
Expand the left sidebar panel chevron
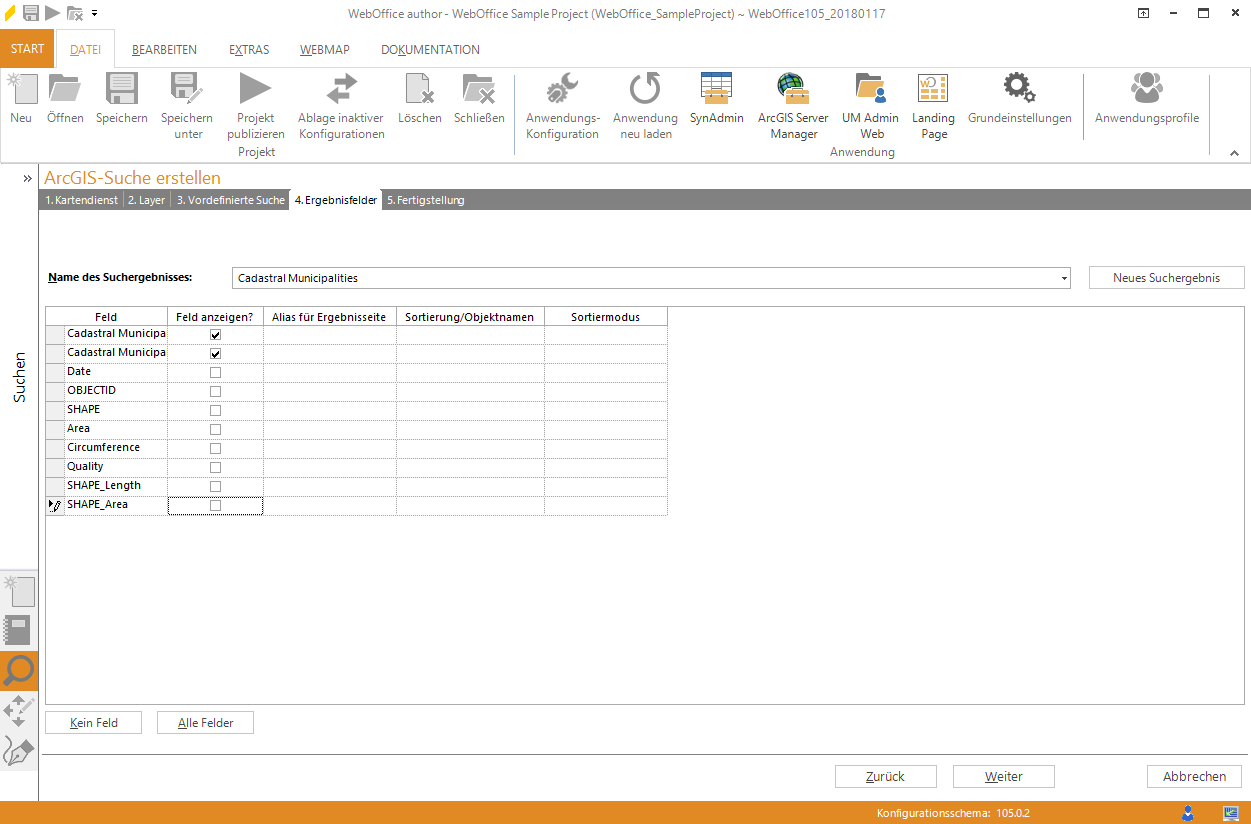pyautogui.click(x=28, y=178)
